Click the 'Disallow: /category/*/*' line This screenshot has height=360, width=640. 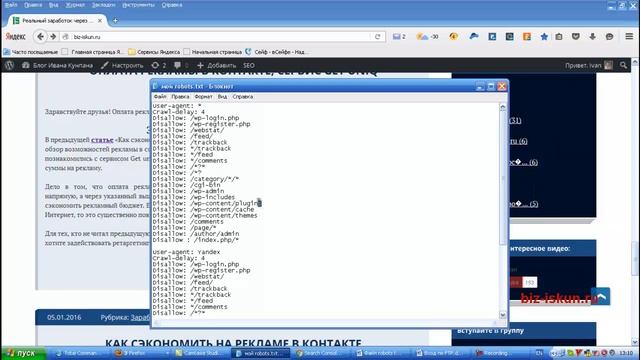[x=196, y=179]
